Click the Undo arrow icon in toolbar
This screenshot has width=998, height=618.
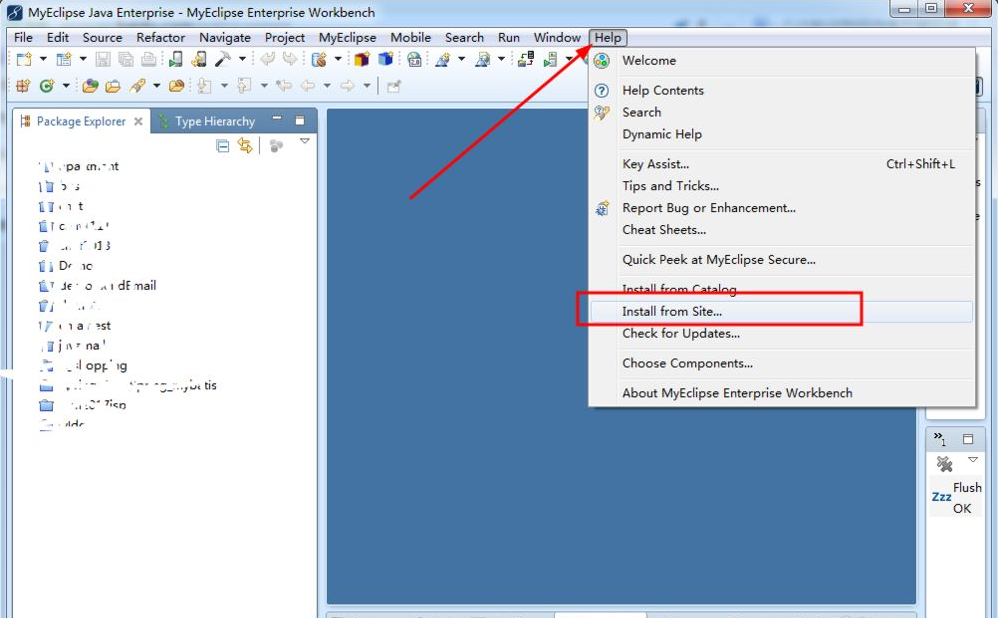click(267, 60)
